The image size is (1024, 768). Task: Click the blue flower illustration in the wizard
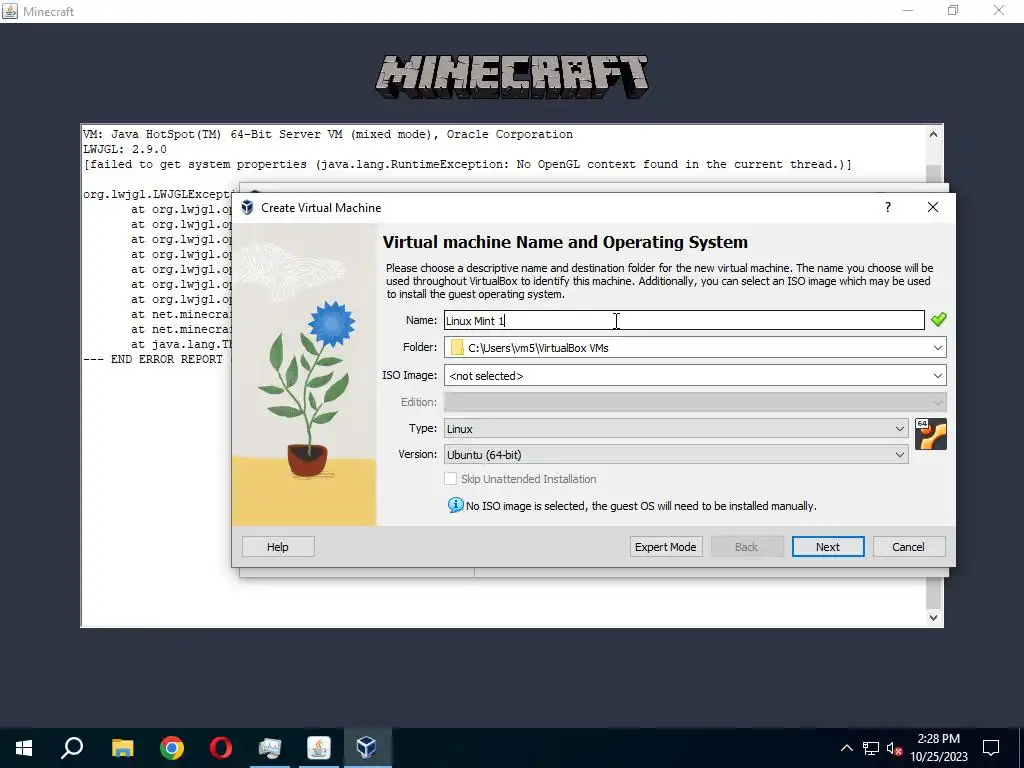click(332, 323)
